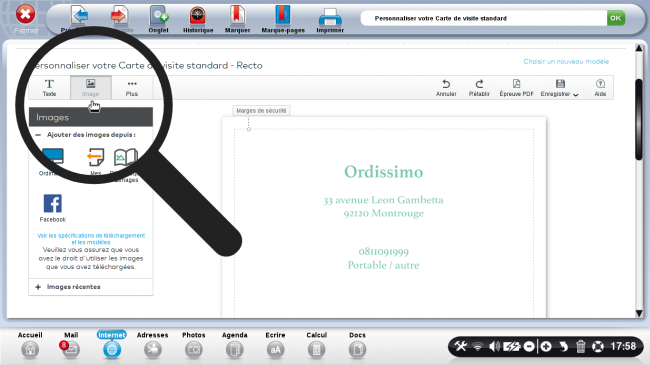Image resolution: width=650 pixels, height=365 pixels.
Task: Click the scroll down arrow
Action: tap(639, 313)
